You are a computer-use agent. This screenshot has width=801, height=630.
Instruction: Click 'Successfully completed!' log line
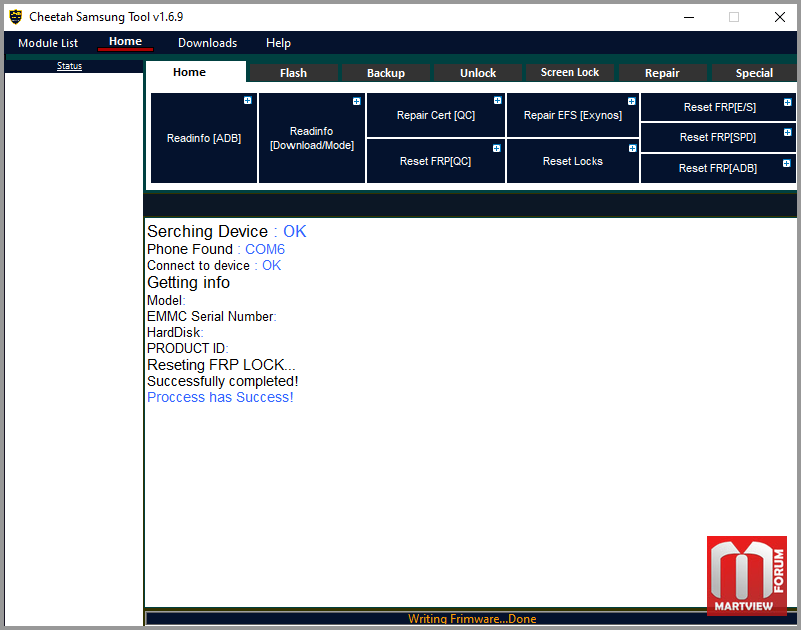point(223,381)
